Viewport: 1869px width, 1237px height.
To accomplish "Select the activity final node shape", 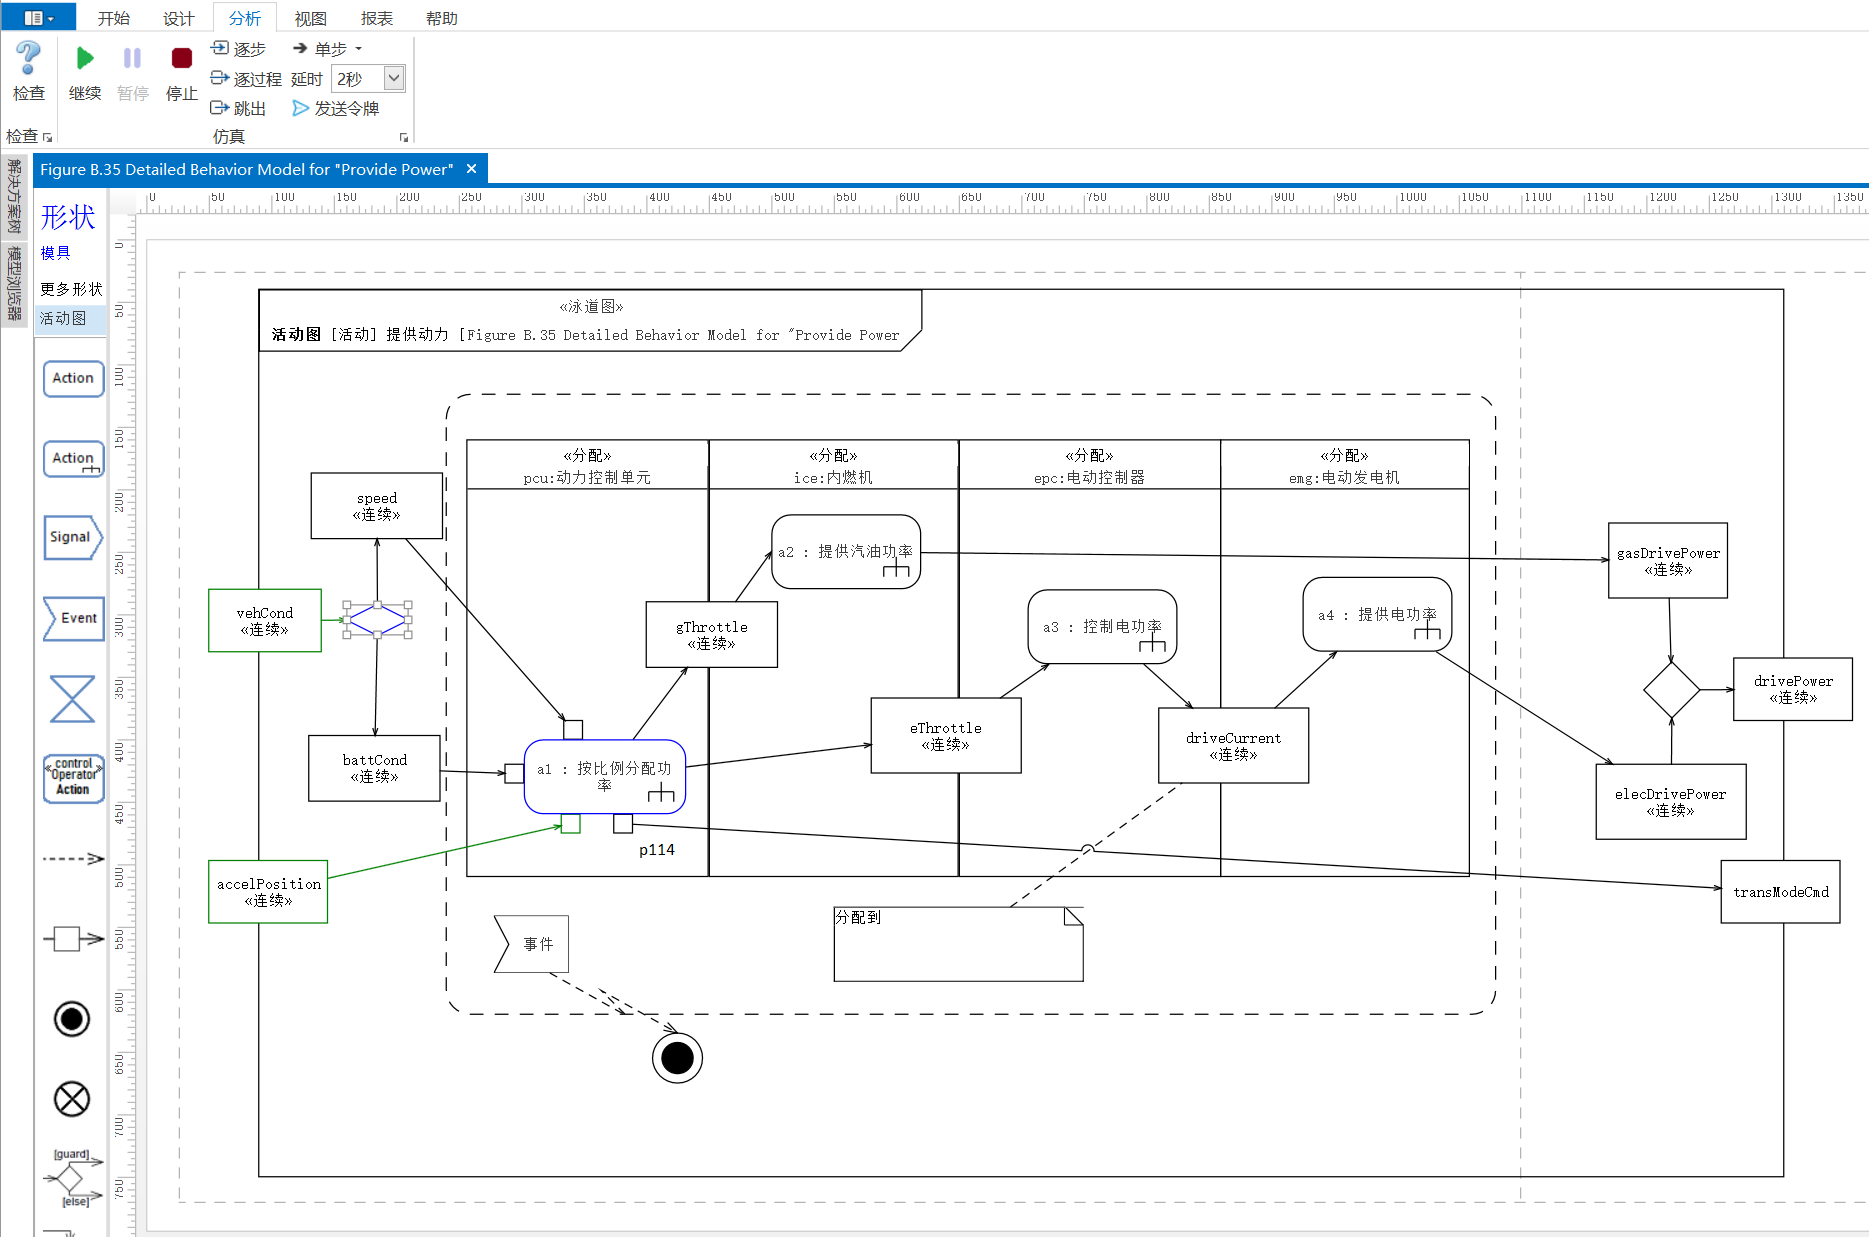I will 72,1019.
